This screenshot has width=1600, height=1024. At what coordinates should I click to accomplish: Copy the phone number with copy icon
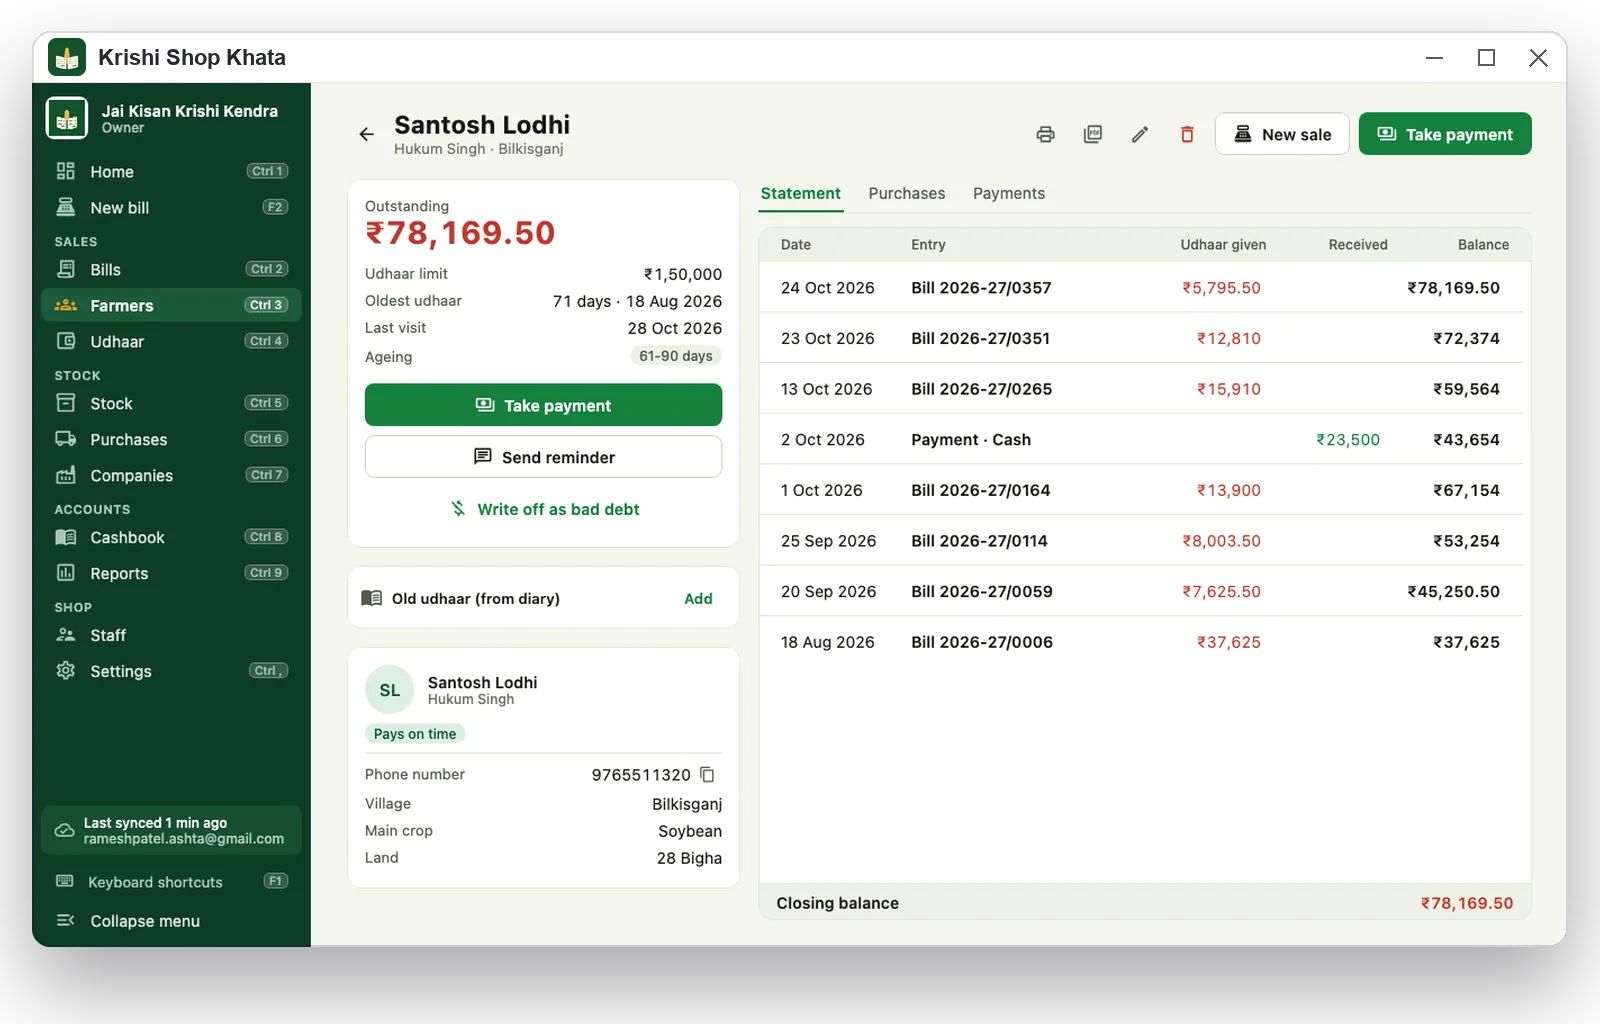pyautogui.click(x=707, y=775)
